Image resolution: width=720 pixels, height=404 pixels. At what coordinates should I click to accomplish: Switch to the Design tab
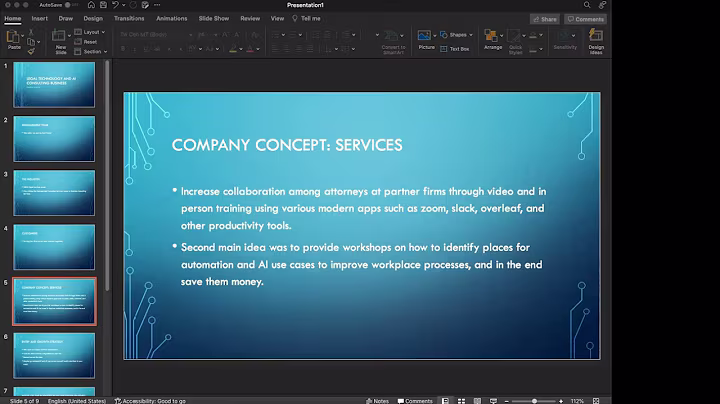pyautogui.click(x=93, y=18)
